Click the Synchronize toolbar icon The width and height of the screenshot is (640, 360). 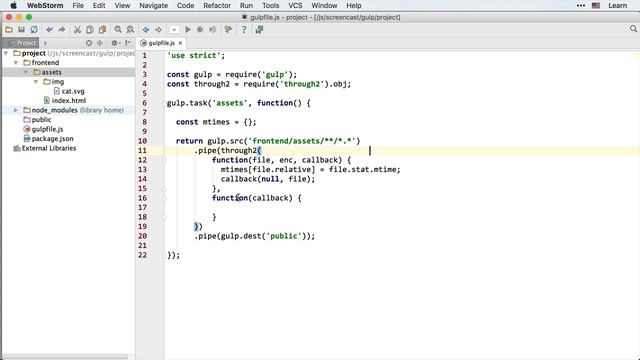[x=34, y=30]
